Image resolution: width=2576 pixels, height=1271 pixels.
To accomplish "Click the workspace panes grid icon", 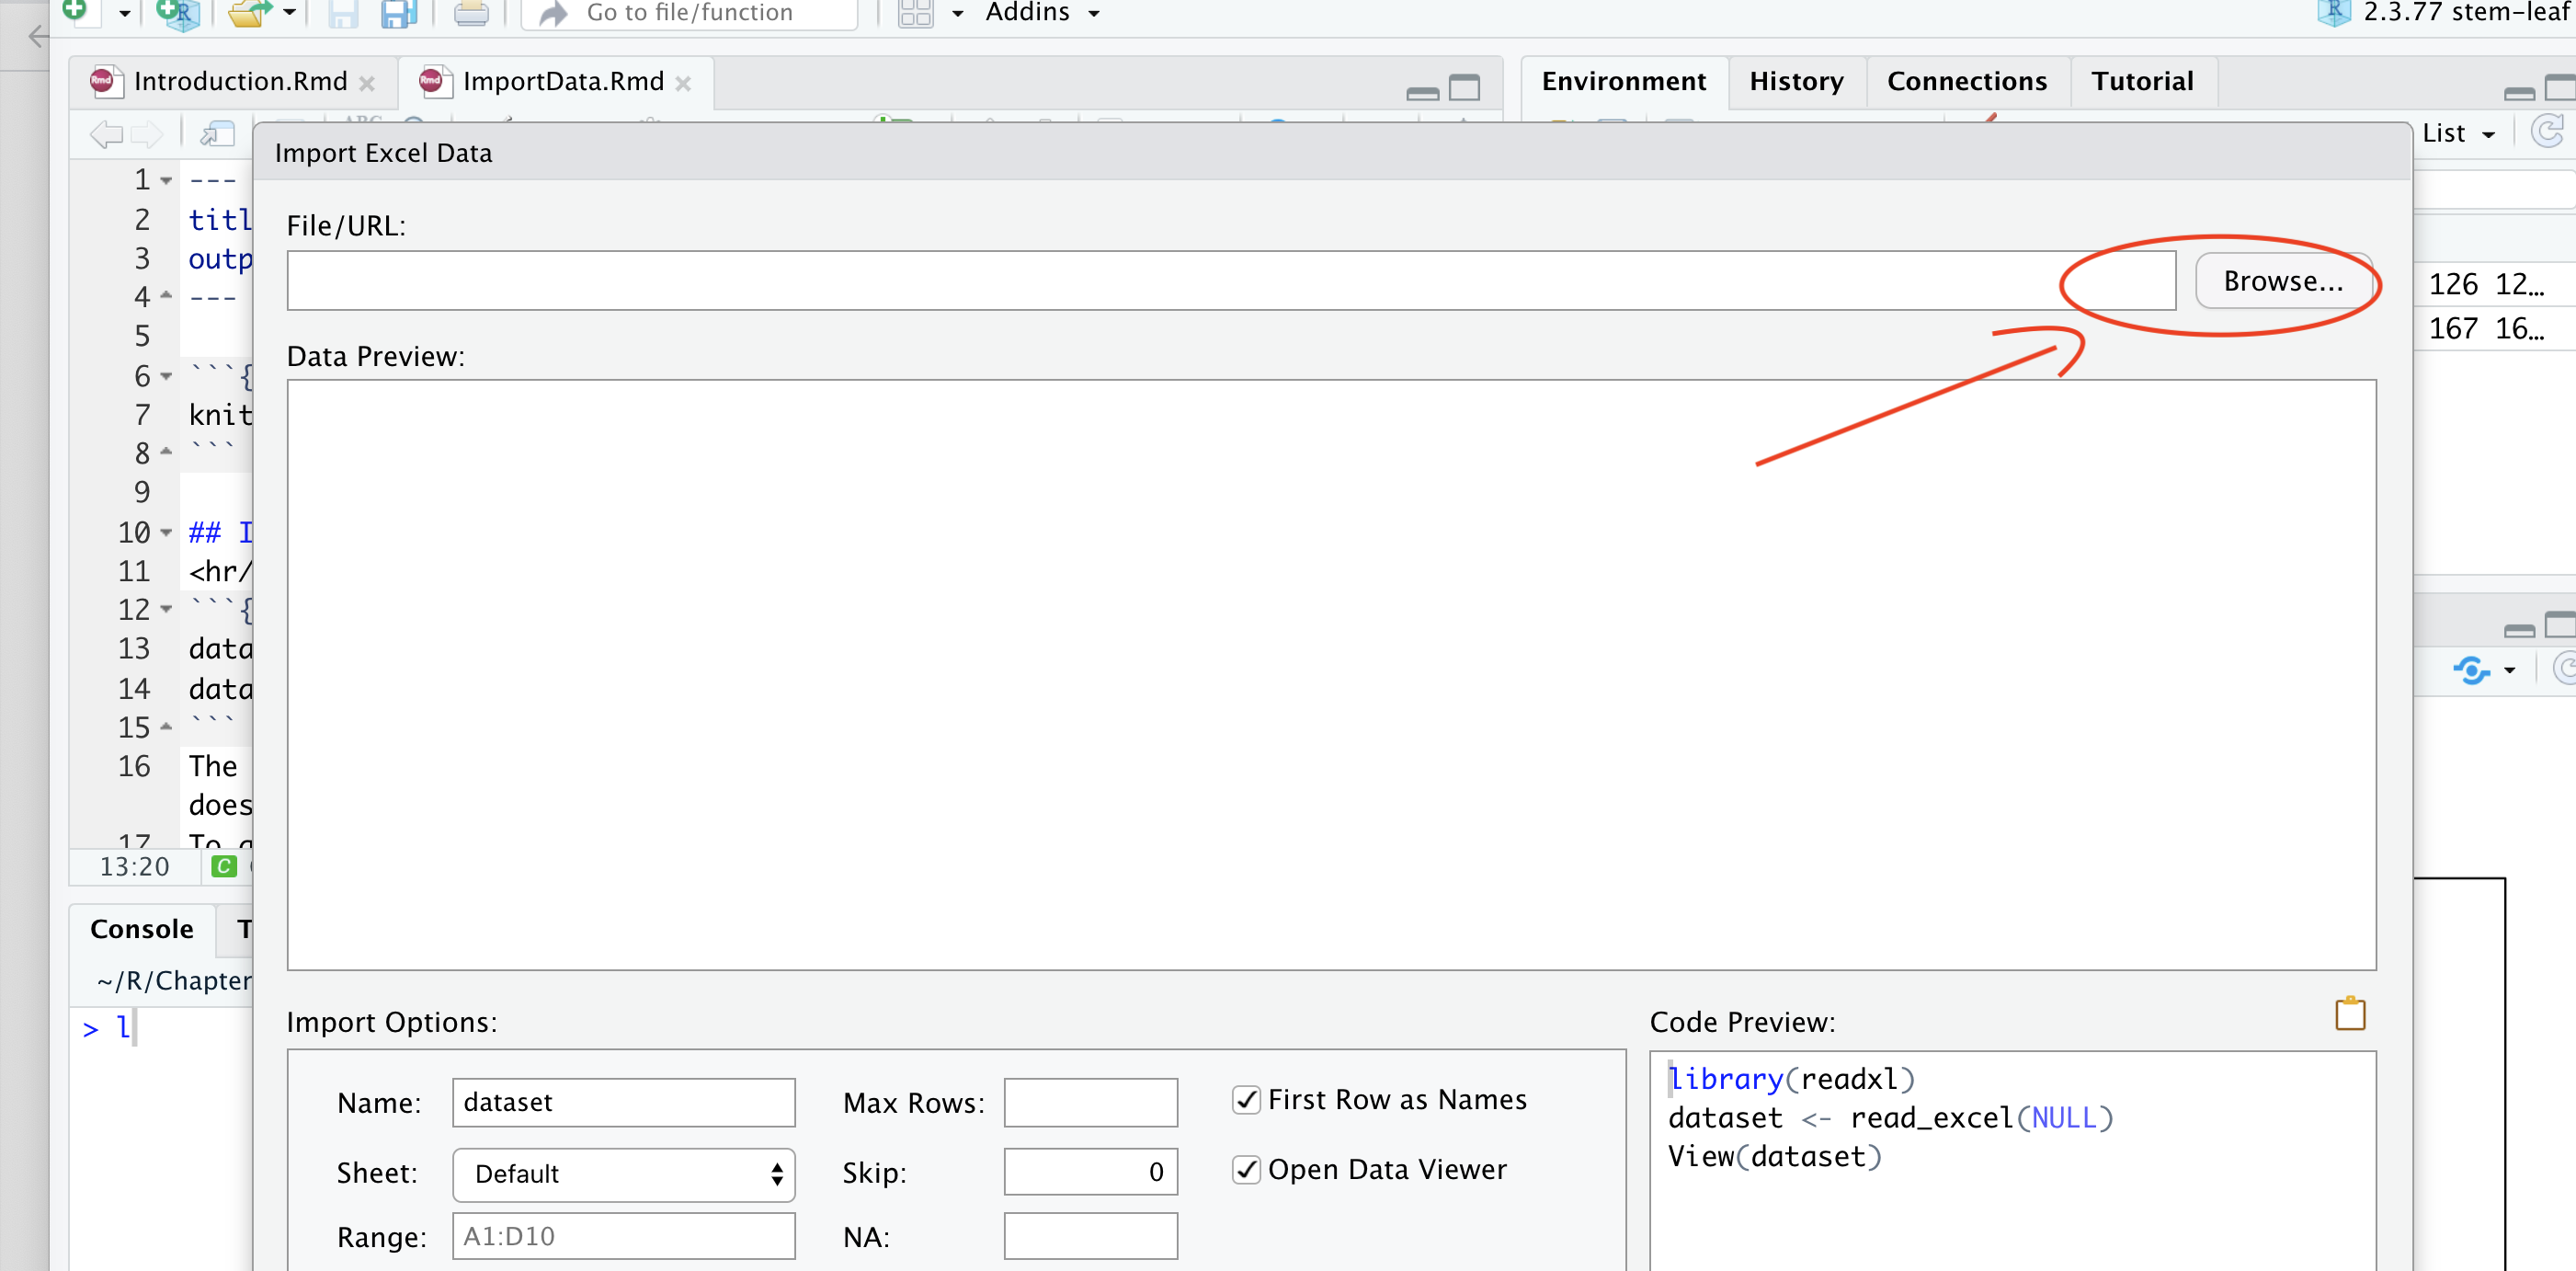I will pyautogui.click(x=915, y=12).
